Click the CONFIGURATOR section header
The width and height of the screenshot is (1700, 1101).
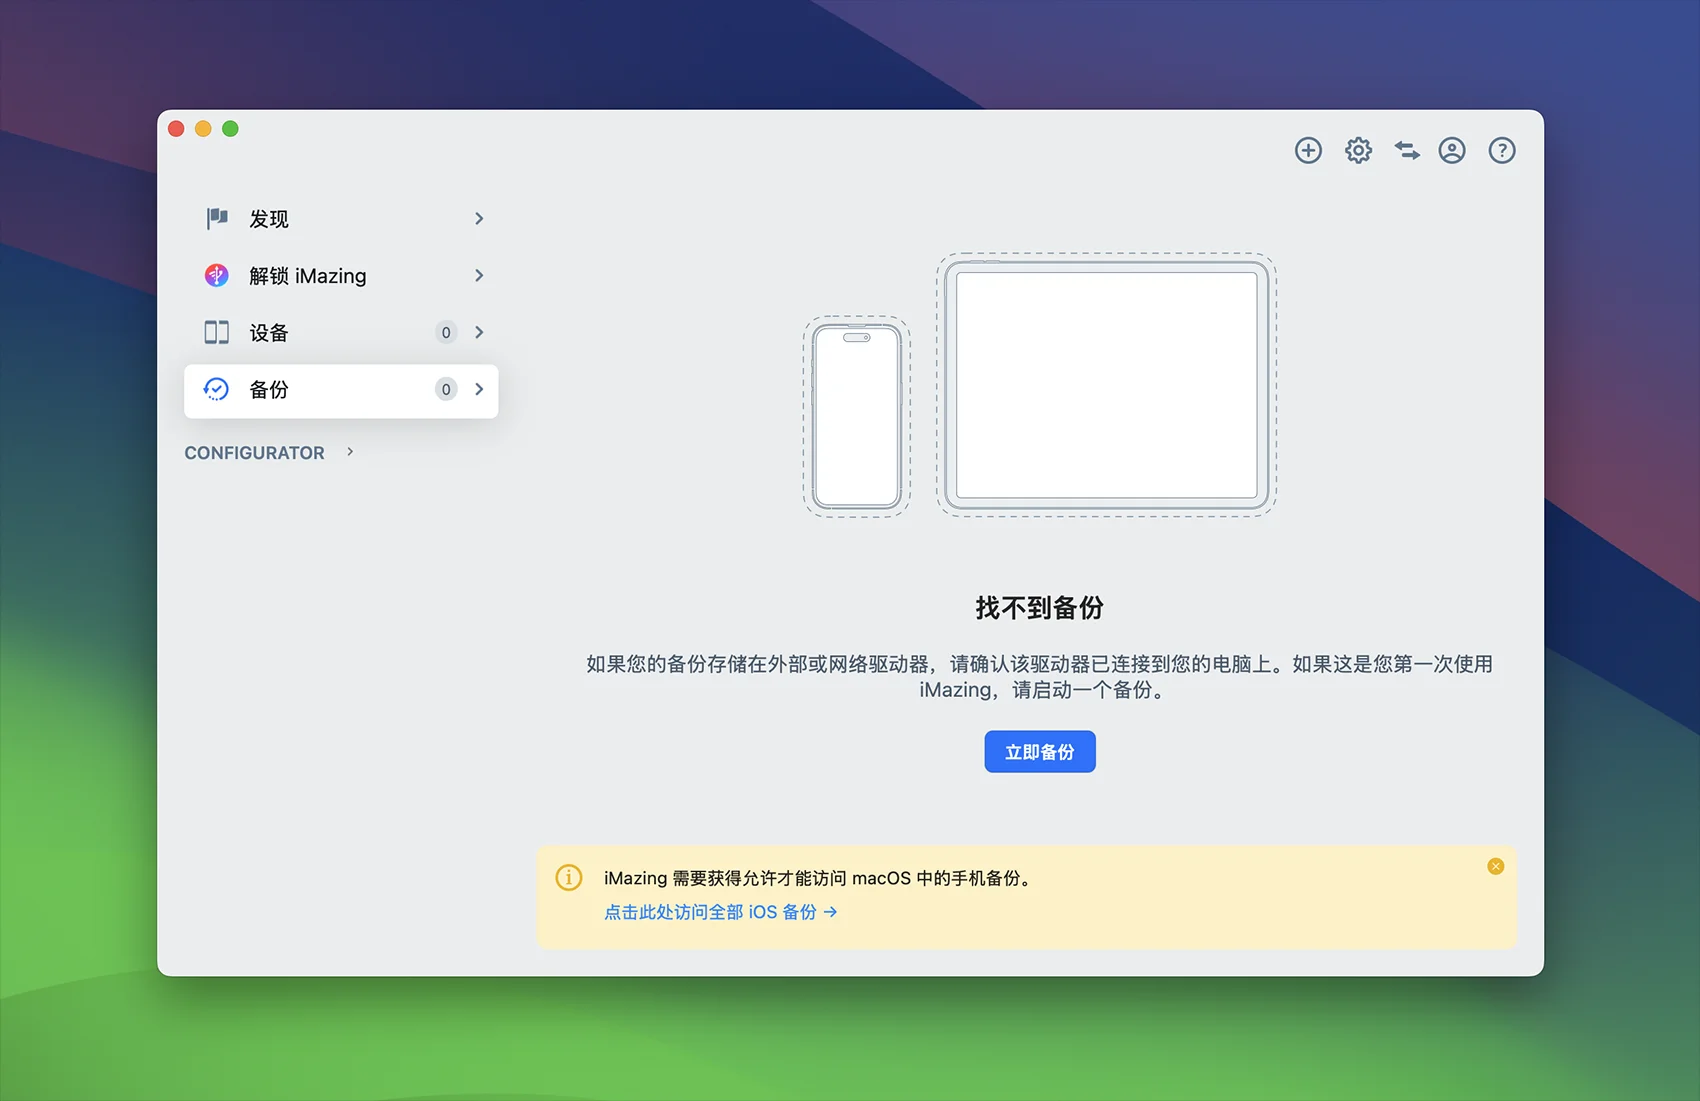click(254, 453)
